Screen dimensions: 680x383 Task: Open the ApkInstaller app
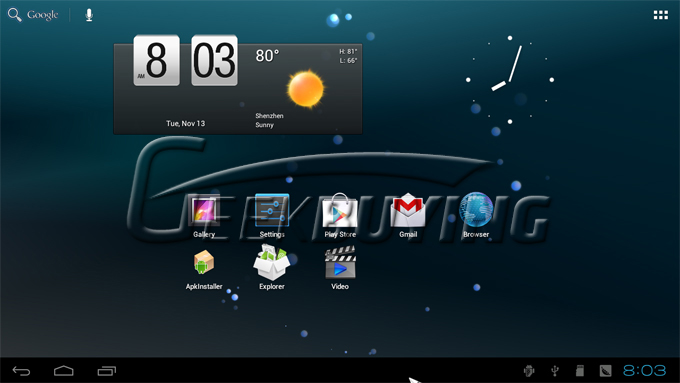pyautogui.click(x=204, y=269)
